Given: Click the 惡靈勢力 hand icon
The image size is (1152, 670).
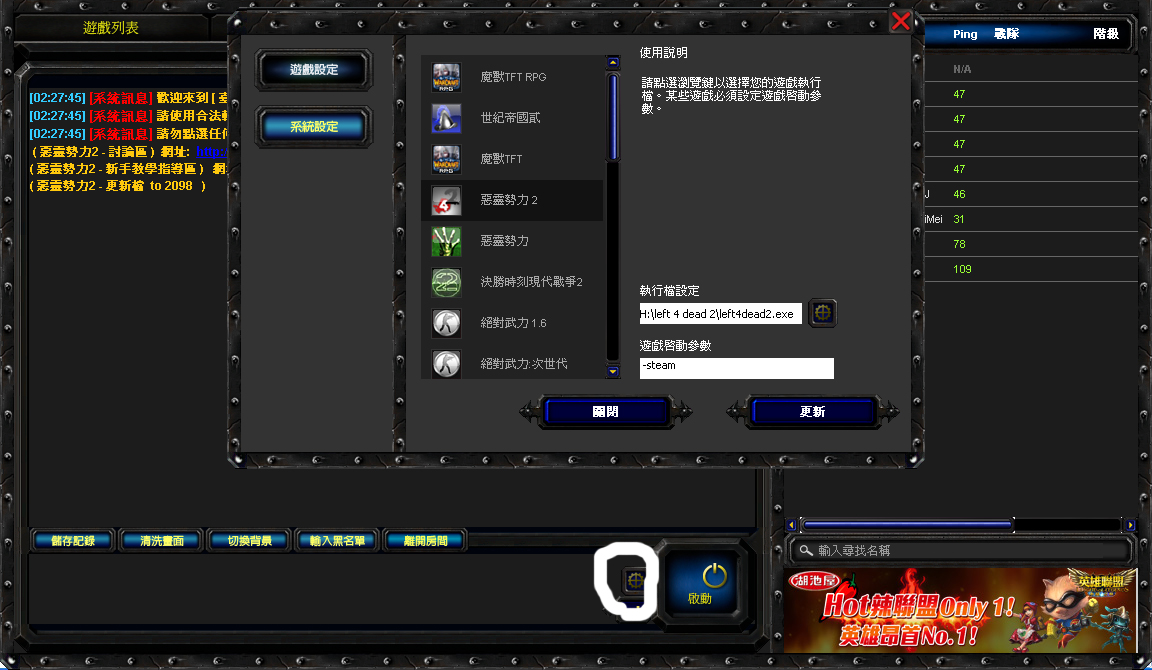Looking at the screenshot, I should pos(446,242).
